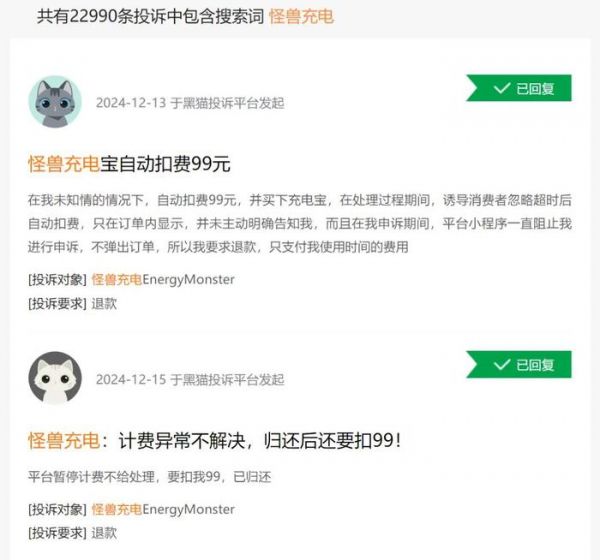Click the second 投诉要求 退款 line
Viewport: 600px width, 560px height.
point(72,533)
